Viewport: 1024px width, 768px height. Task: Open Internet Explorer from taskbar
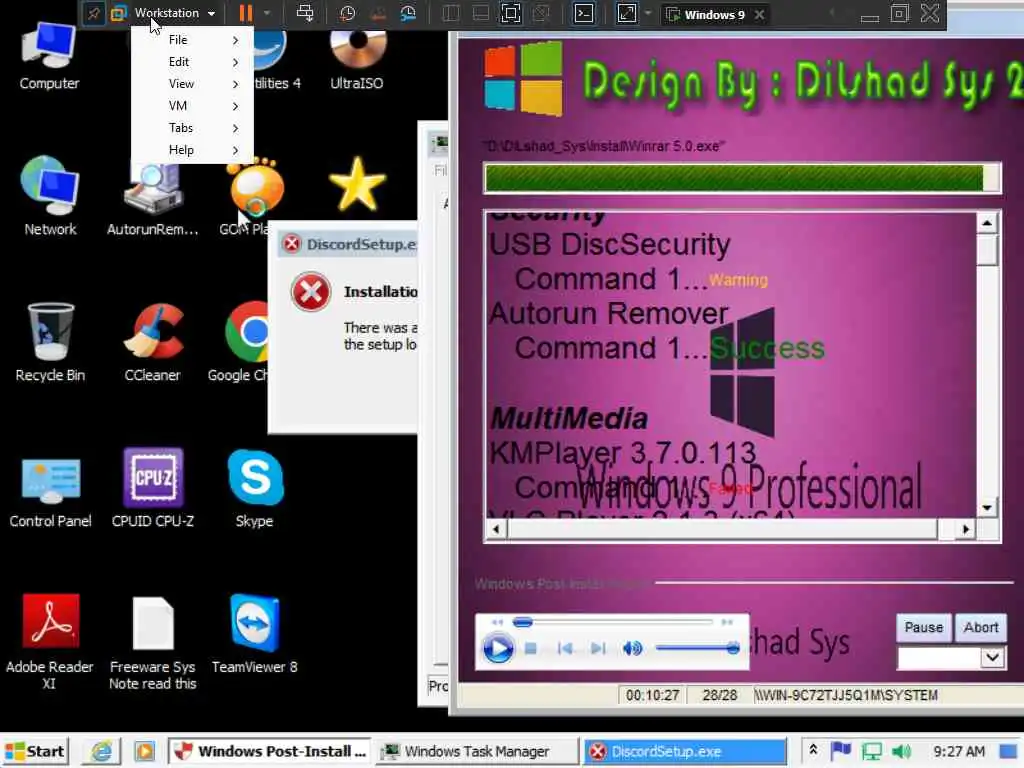(x=101, y=752)
